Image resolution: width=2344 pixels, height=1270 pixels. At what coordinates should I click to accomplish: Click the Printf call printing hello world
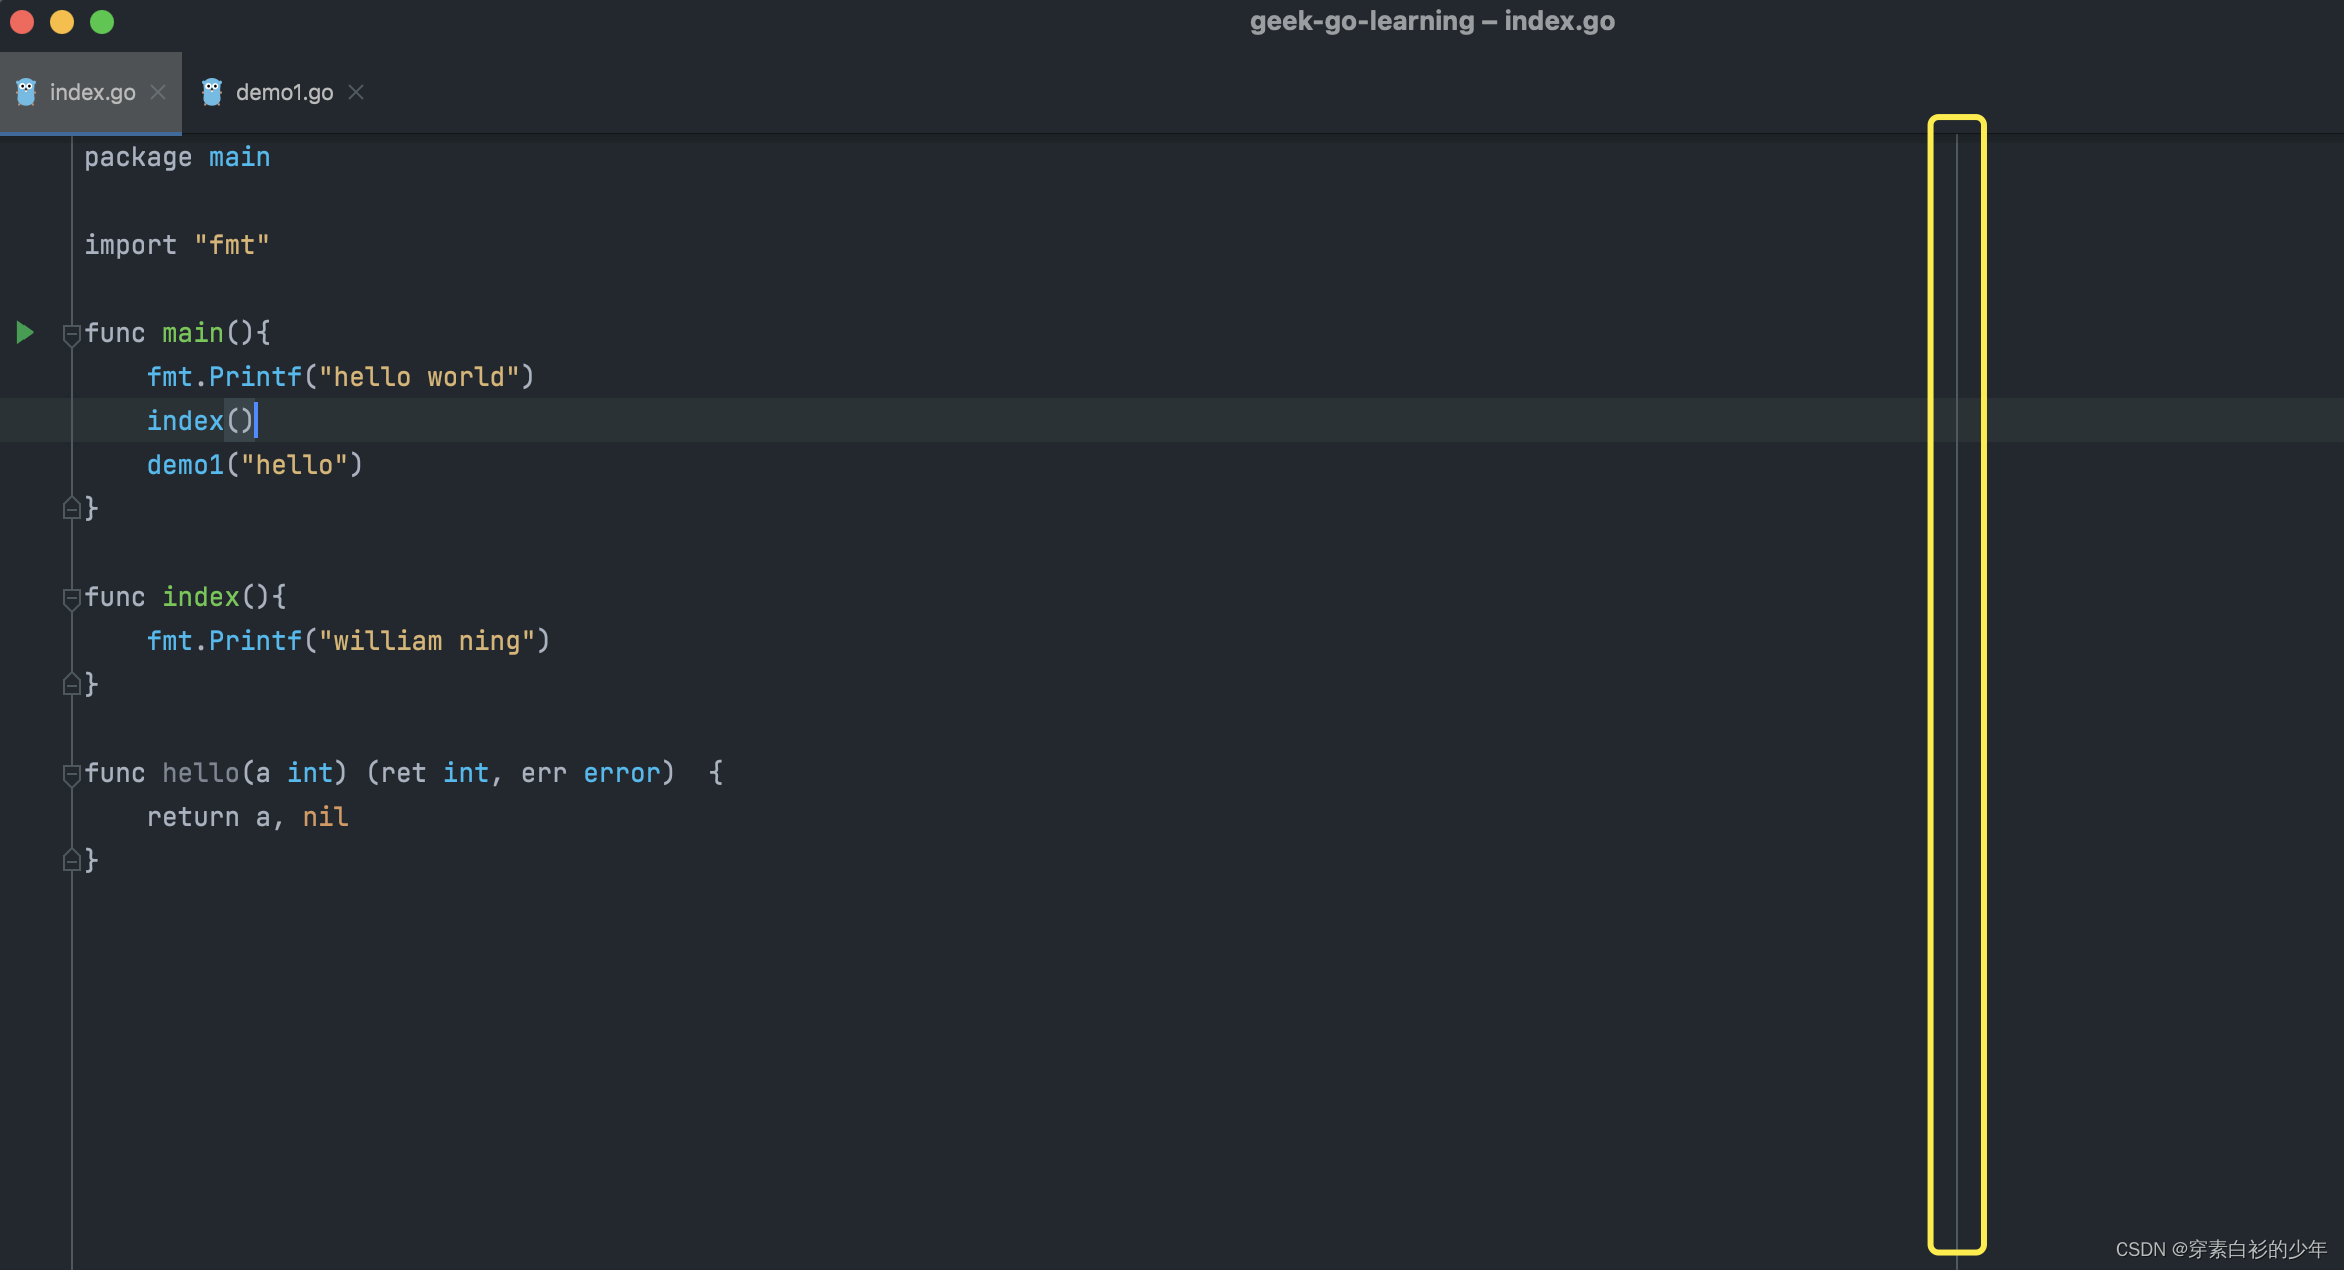254,377
